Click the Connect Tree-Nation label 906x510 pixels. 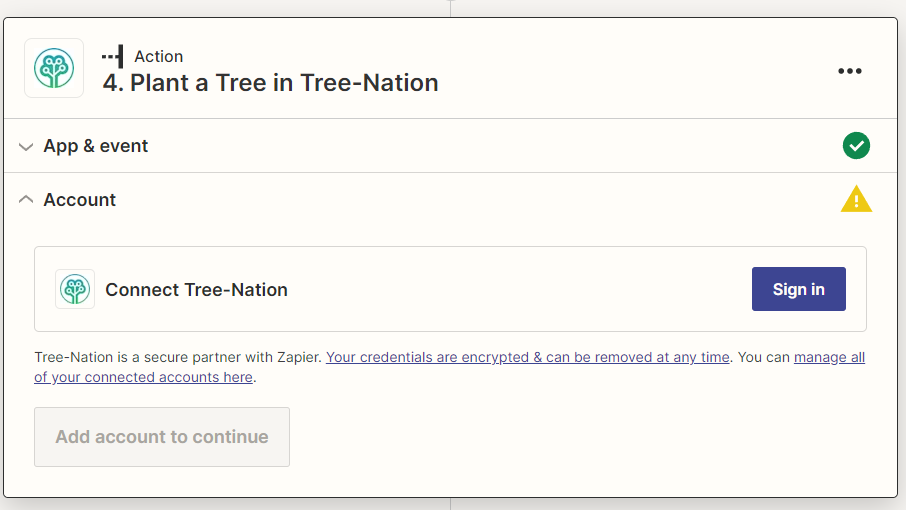tap(196, 289)
